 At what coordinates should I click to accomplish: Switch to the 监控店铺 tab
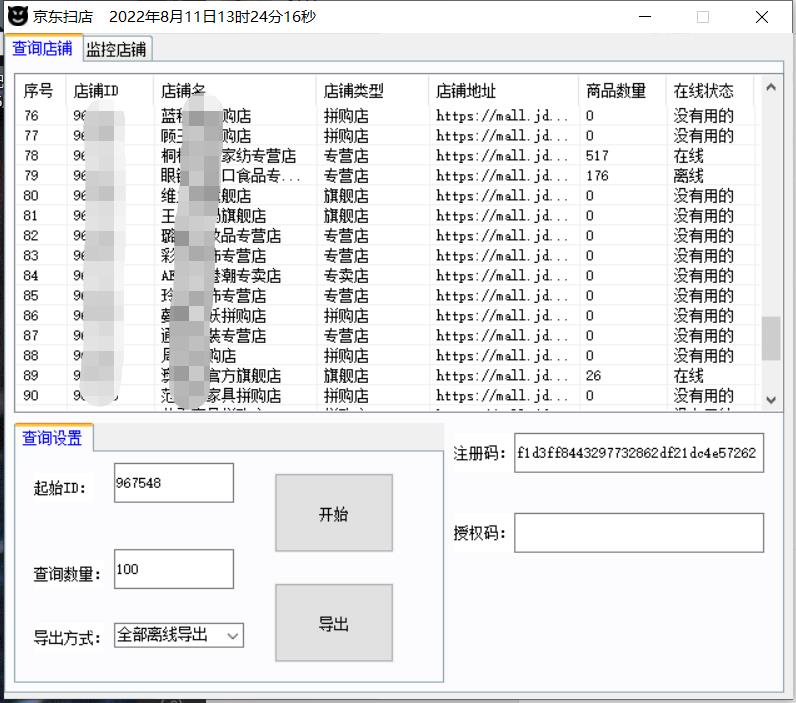[116, 49]
